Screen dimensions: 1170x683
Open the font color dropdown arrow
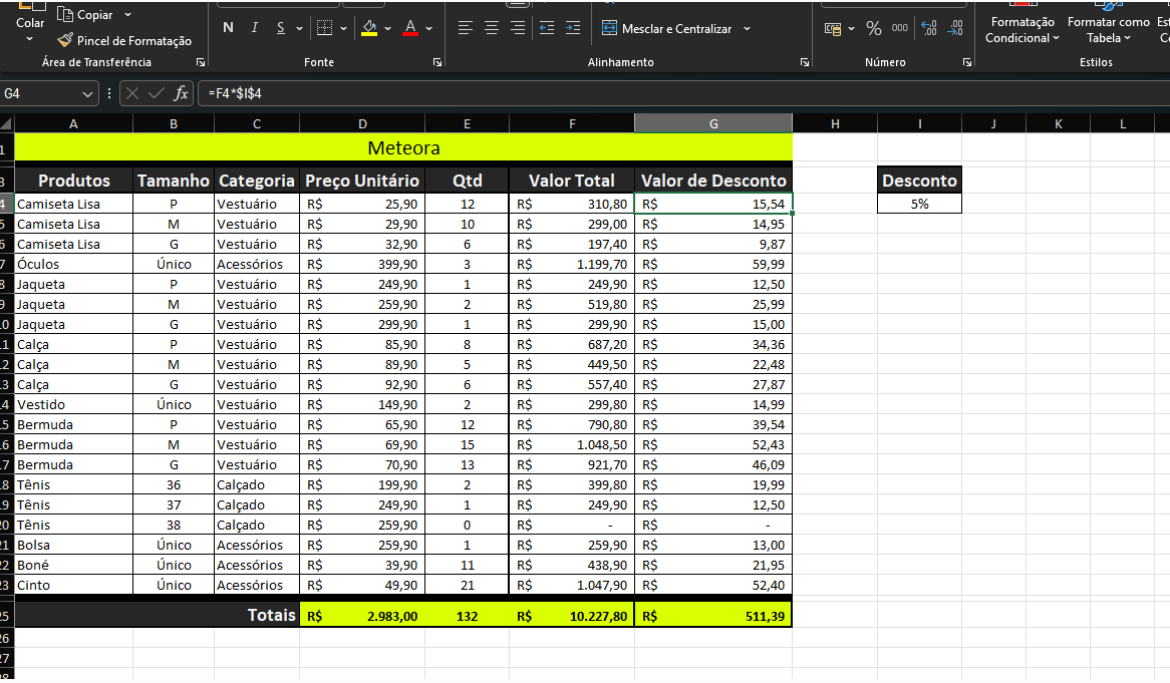pyautogui.click(x=429, y=28)
